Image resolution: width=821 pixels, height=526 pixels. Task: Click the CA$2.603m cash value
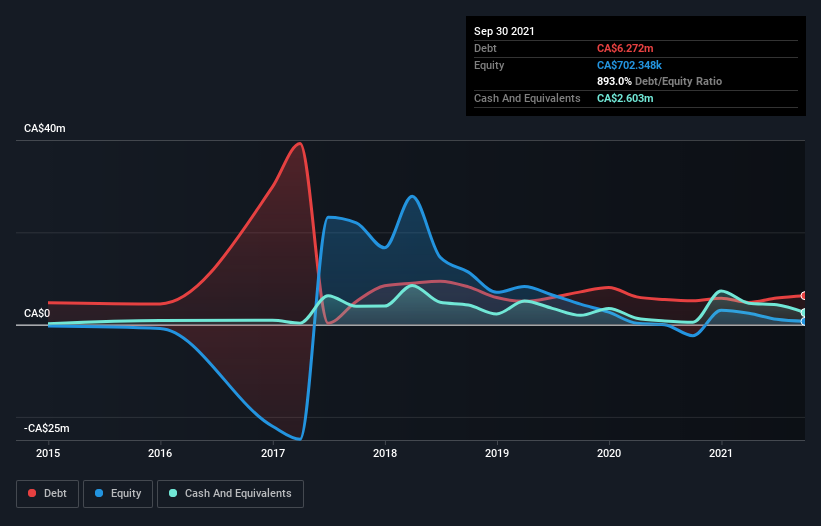click(x=625, y=98)
